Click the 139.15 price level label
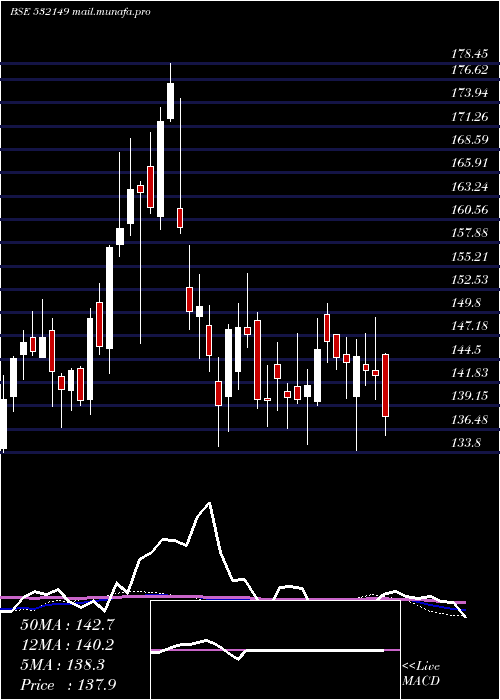Viewport: 500px width, 700px height. pyautogui.click(x=469, y=396)
